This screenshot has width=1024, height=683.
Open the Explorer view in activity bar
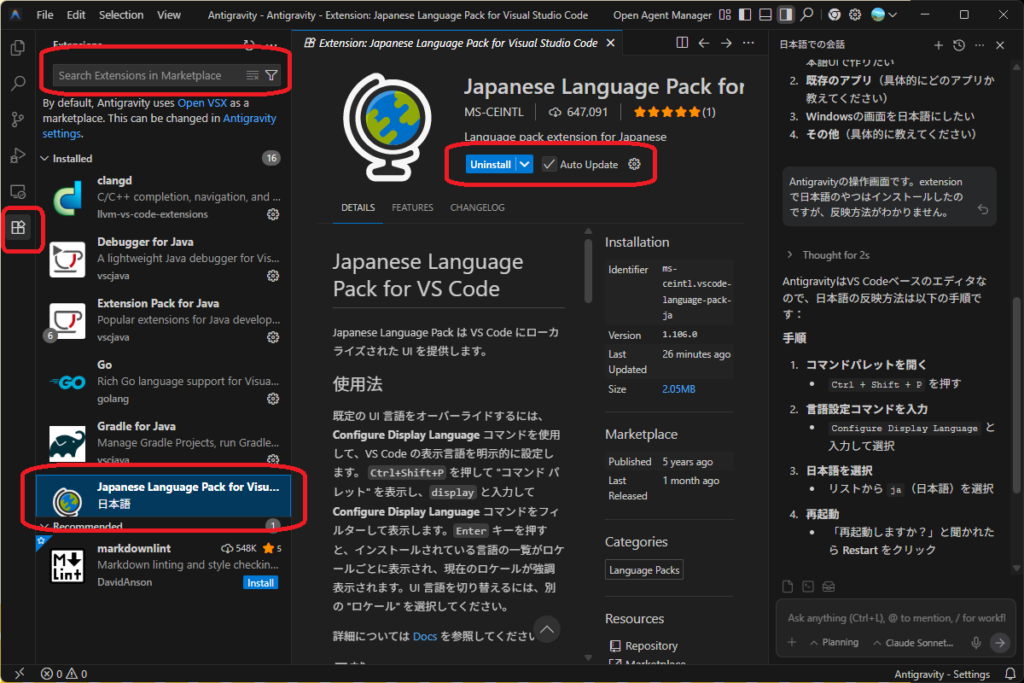(17, 48)
